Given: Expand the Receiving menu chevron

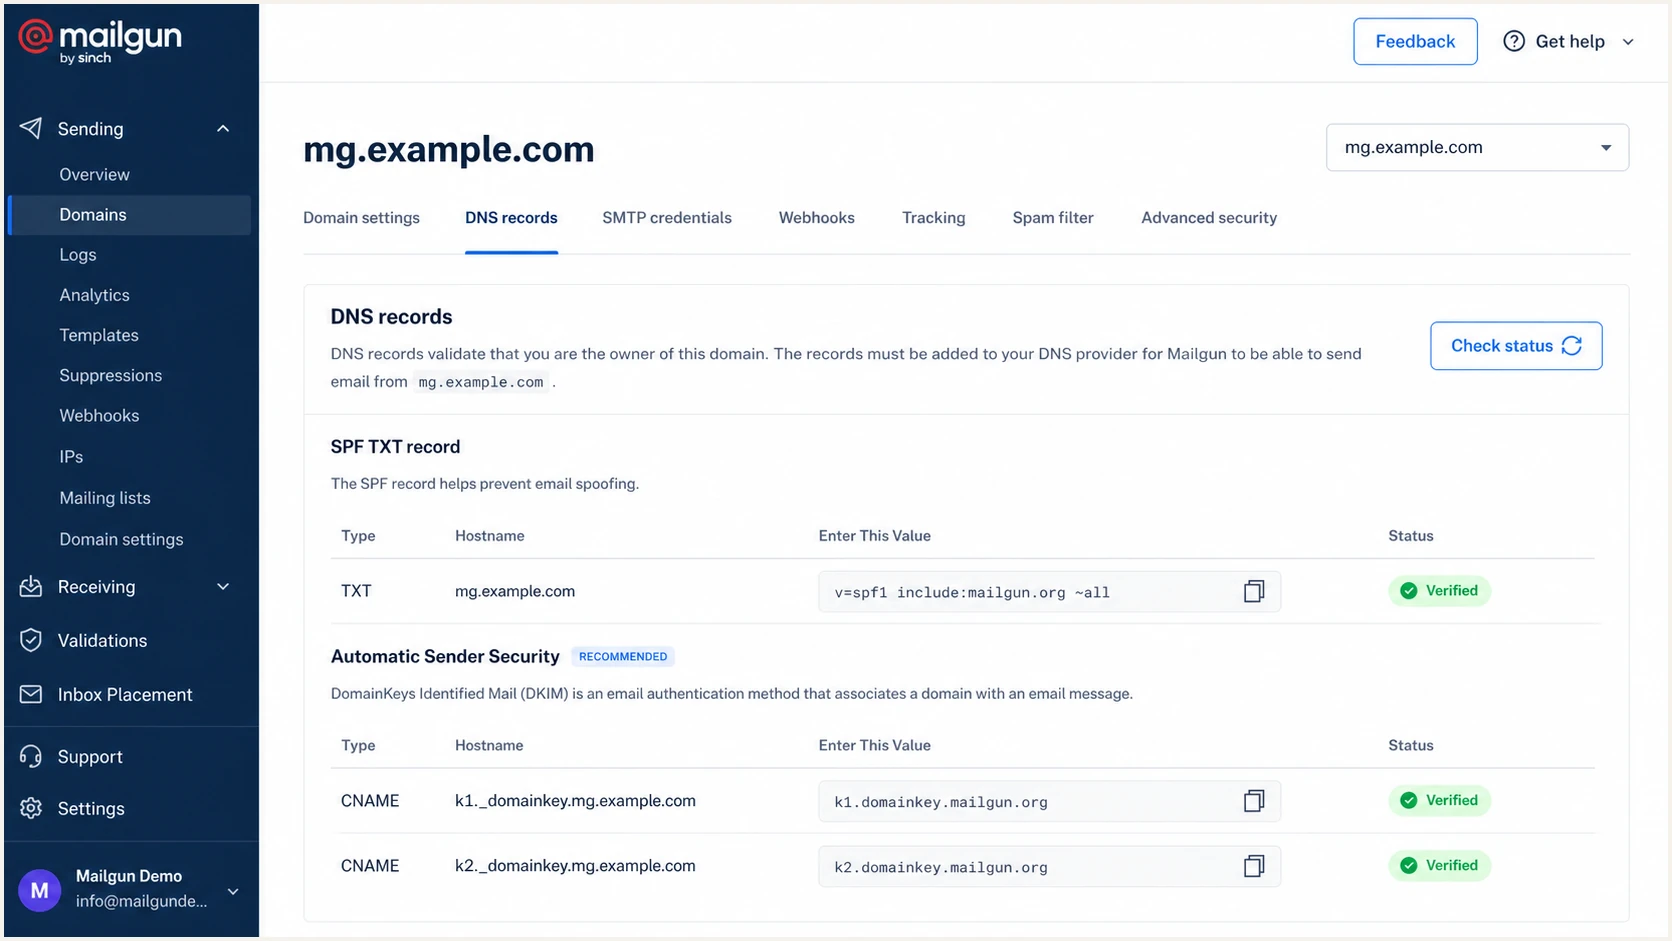Looking at the screenshot, I should tap(223, 586).
